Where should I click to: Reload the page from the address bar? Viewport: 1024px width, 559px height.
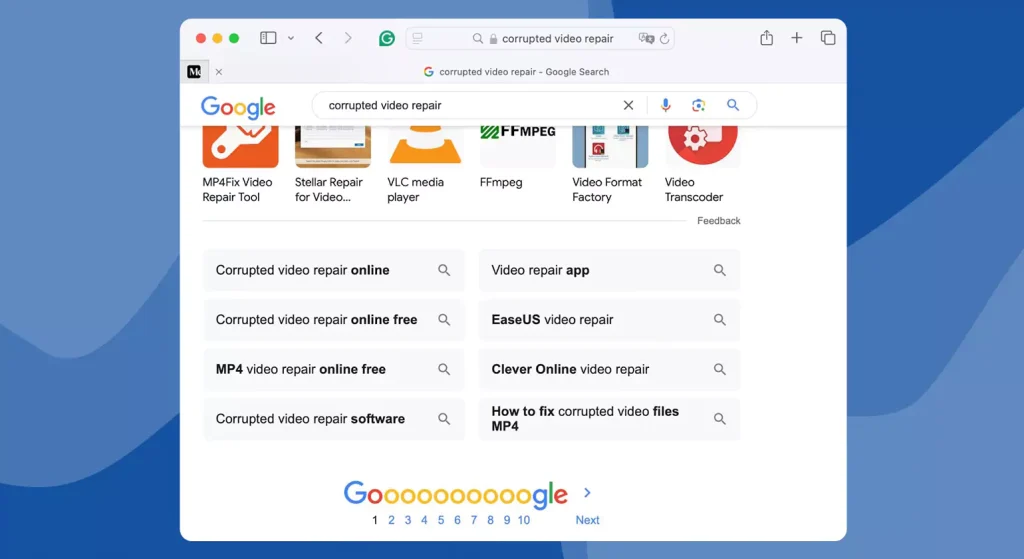coord(664,39)
